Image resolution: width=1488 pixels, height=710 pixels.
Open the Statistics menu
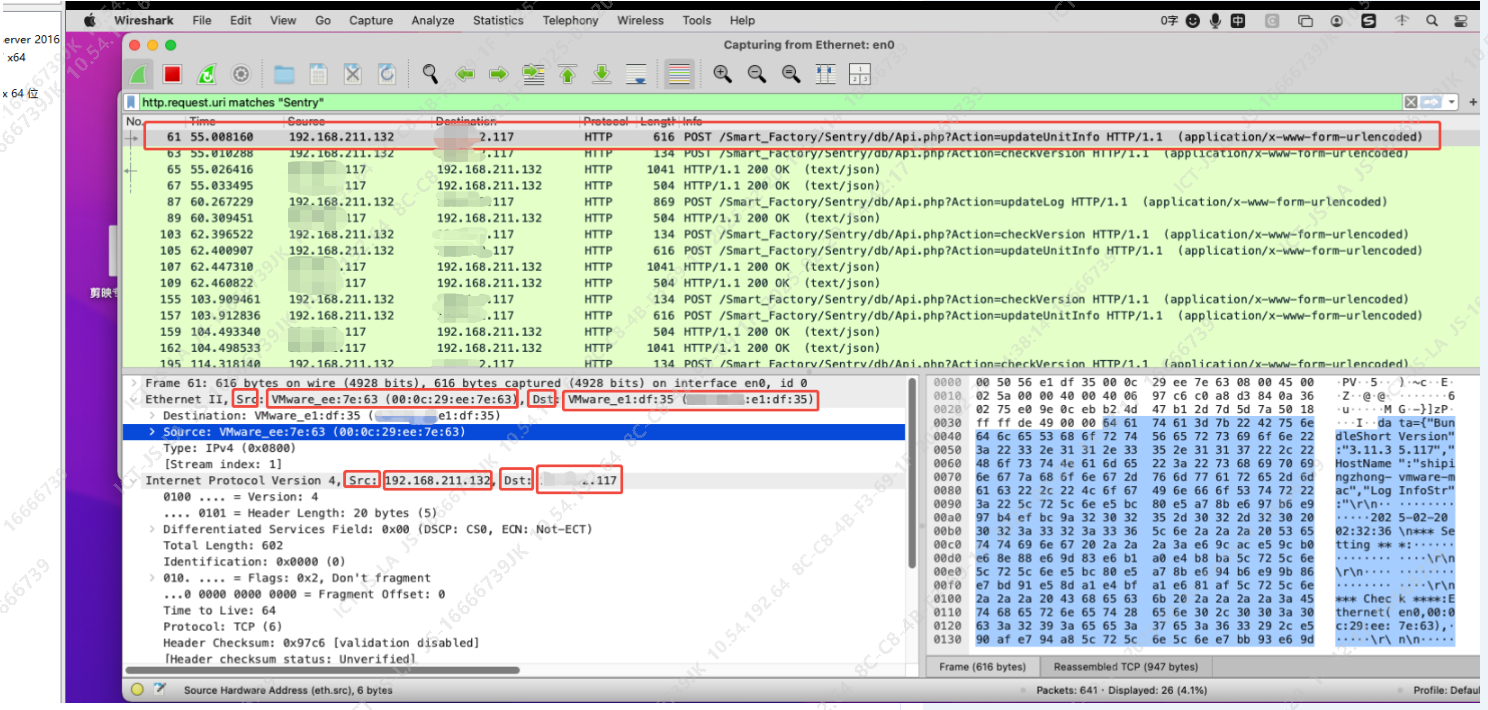pyautogui.click(x=498, y=20)
